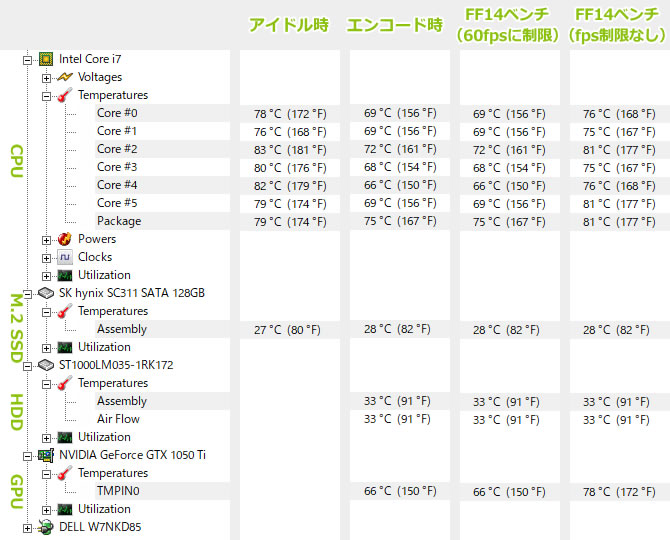Select the DELL W7NKD85 label

click(x=100, y=527)
